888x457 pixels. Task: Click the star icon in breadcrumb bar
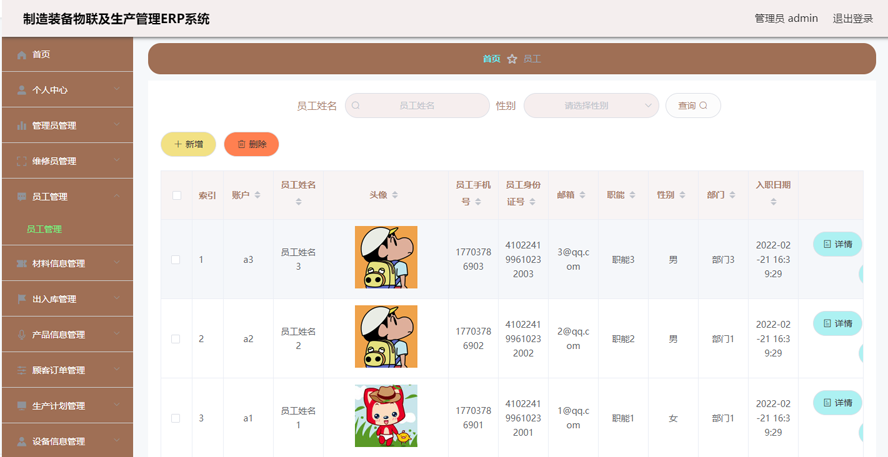pos(512,59)
